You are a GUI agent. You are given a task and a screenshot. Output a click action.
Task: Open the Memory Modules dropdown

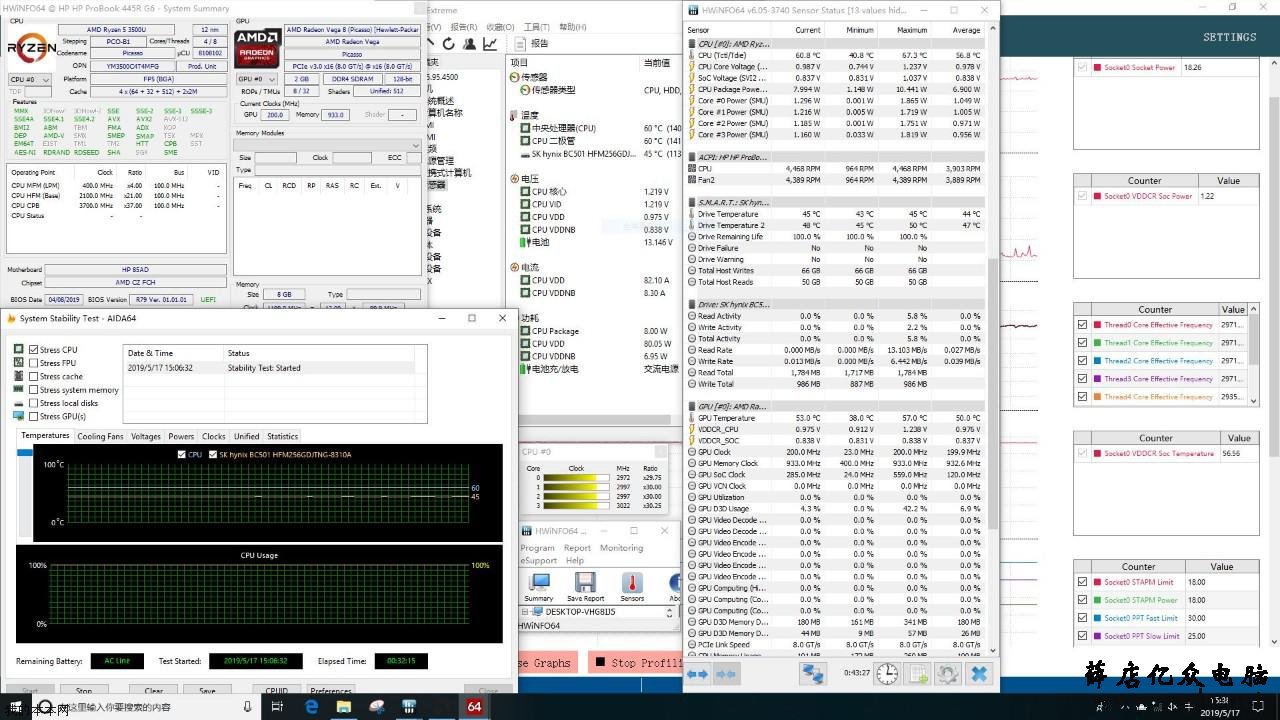pyautogui.click(x=326, y=145)
